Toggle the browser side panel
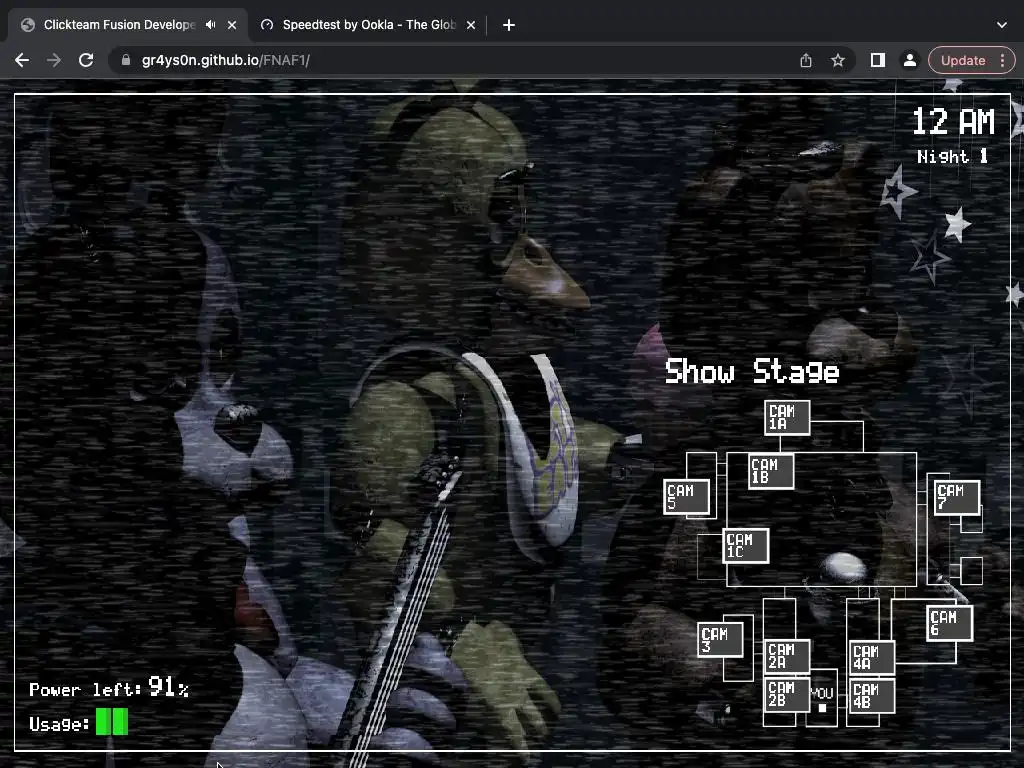Viewport: 1024px width, 768px height. point(878,60)
